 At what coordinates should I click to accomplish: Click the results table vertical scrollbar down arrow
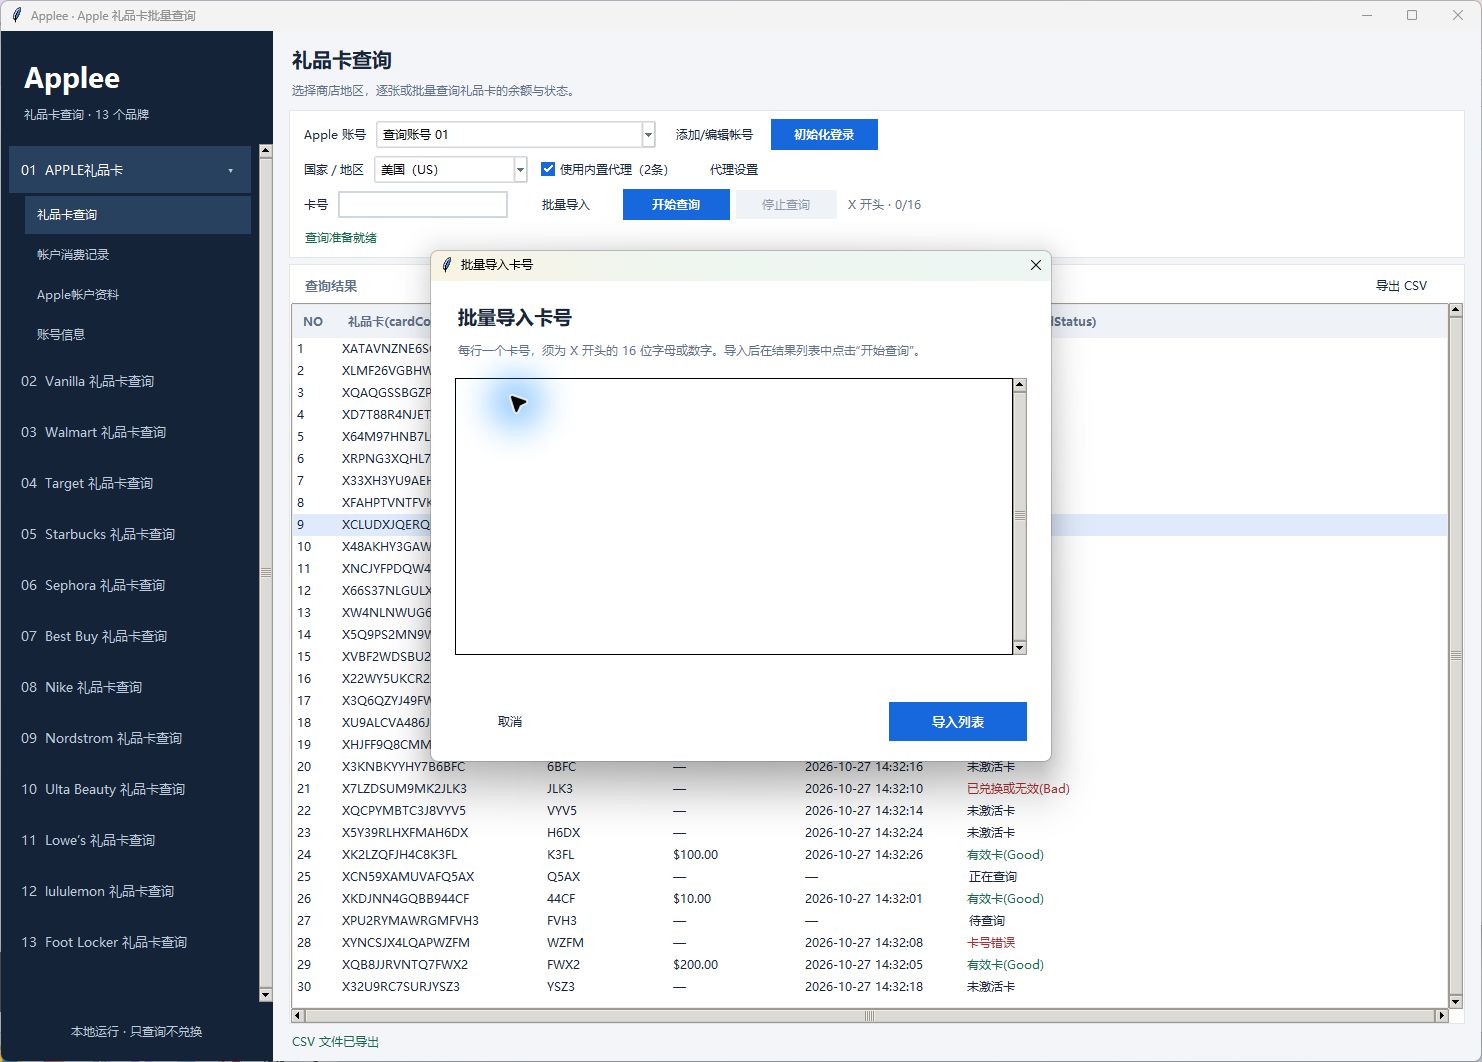pyautogui.click(x=1456, y=1001)
